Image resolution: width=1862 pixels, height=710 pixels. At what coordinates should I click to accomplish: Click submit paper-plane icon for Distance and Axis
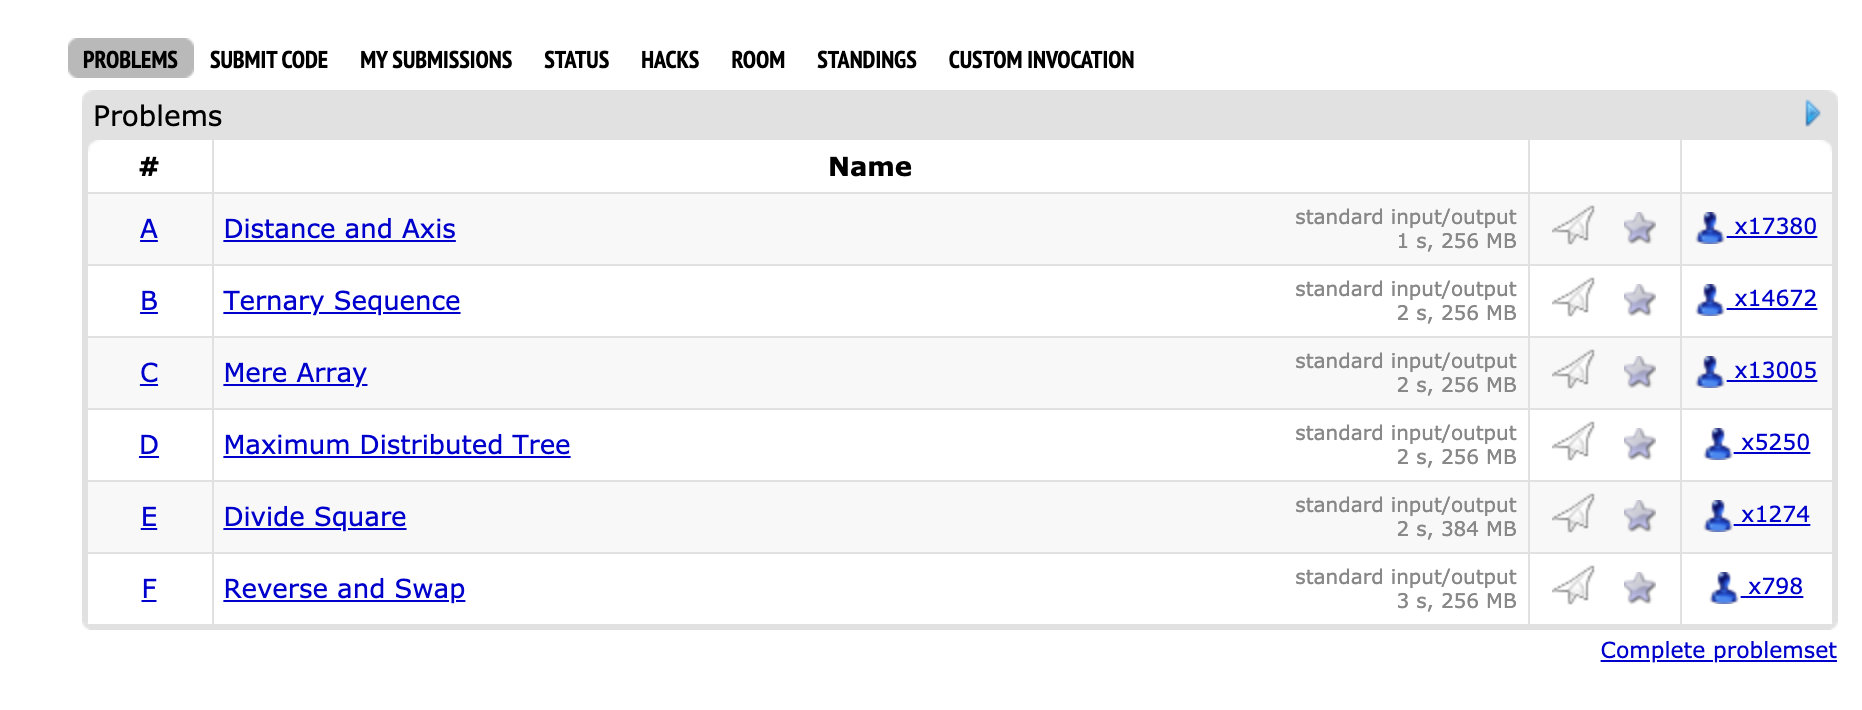click(x=1573, y=226)
